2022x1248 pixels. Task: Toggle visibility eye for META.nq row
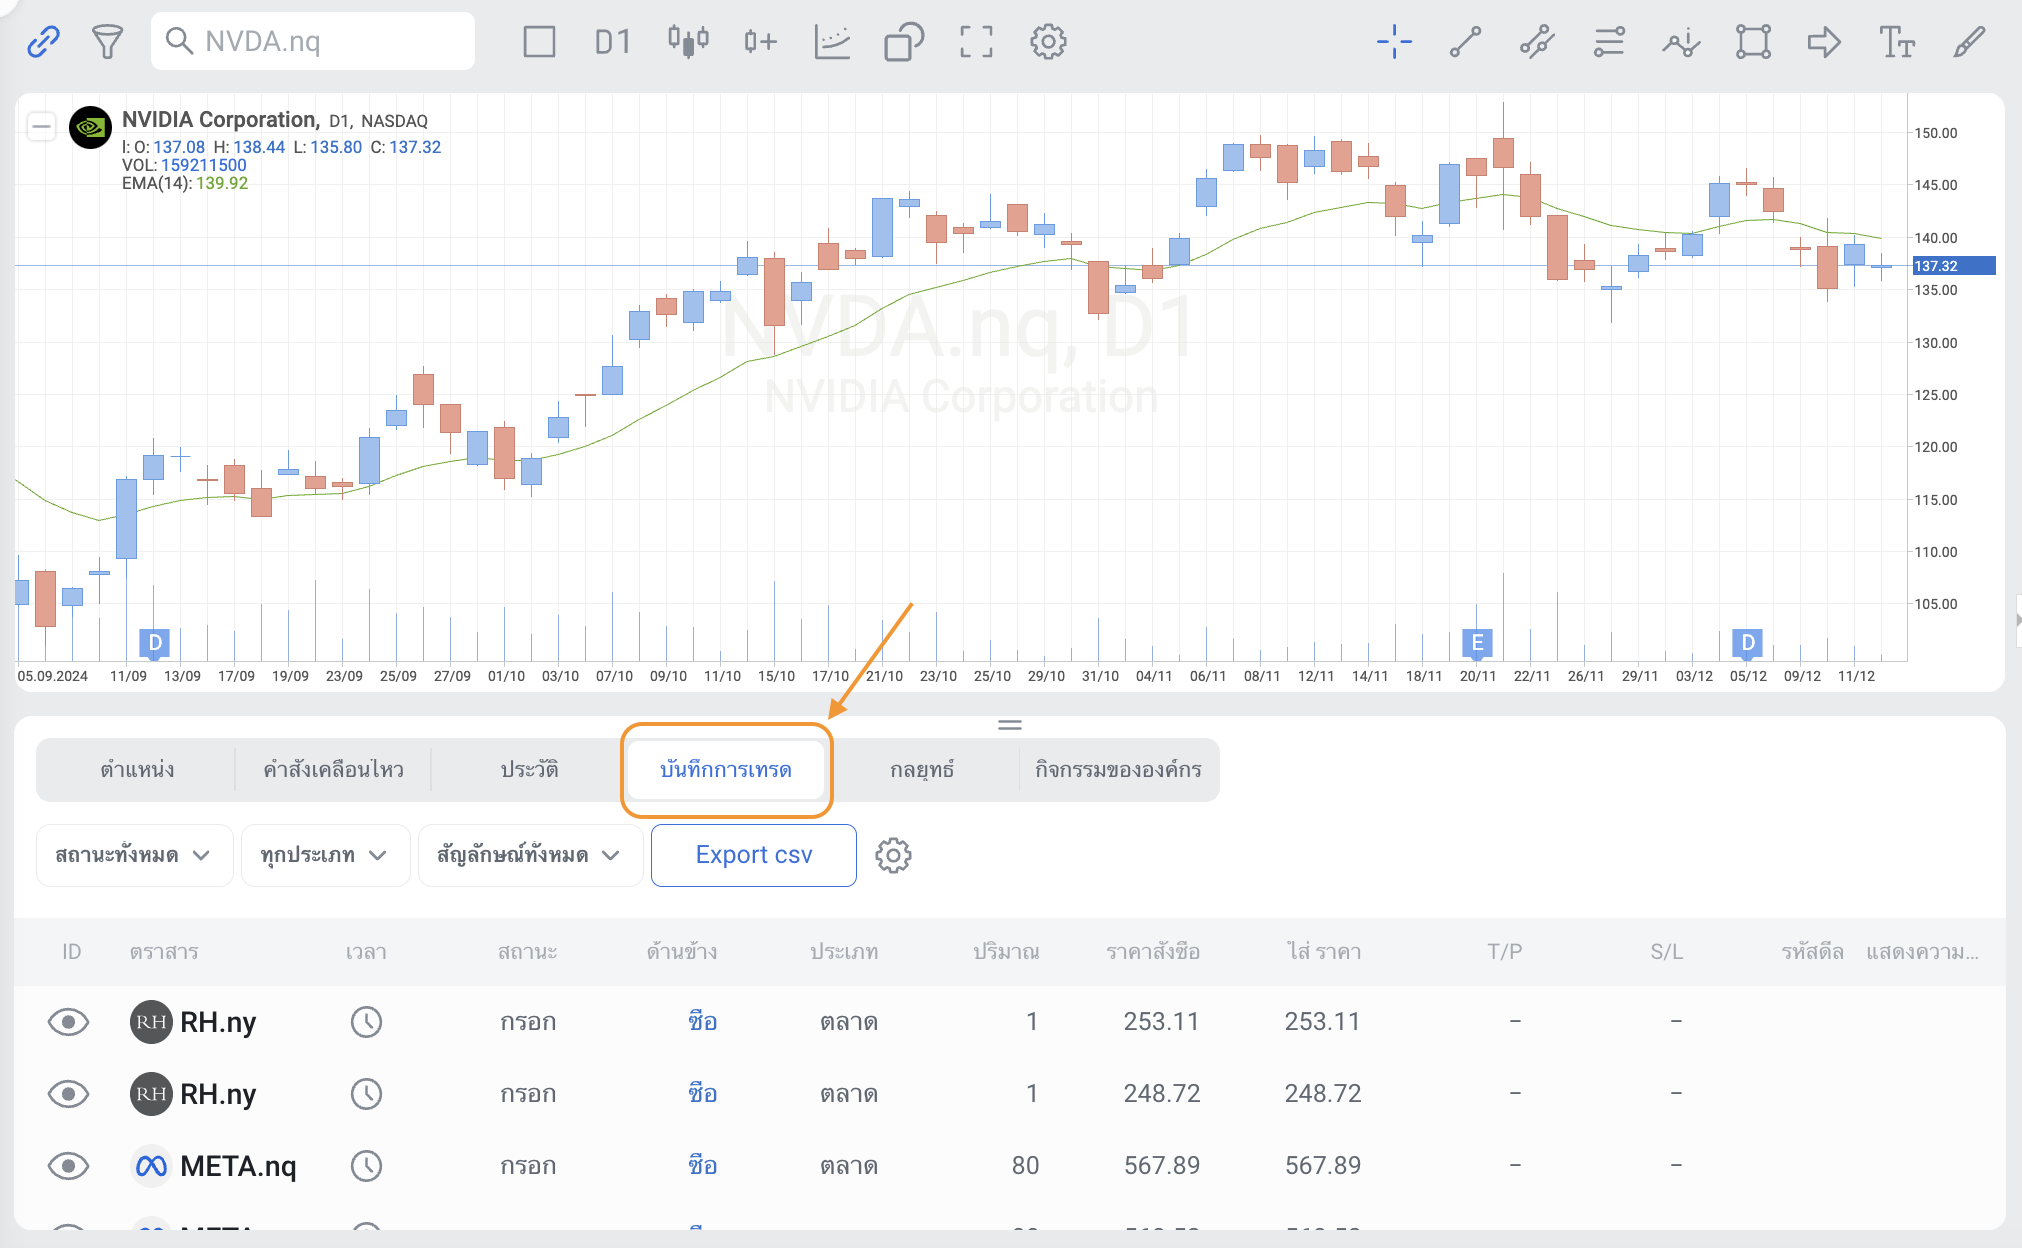coord(68,1166)
